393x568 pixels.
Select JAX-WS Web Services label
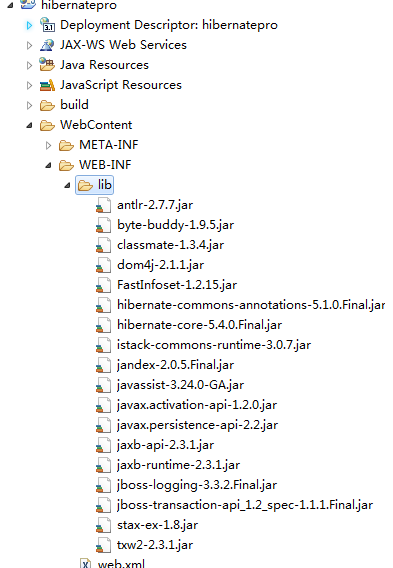click(x=123, y=45)
